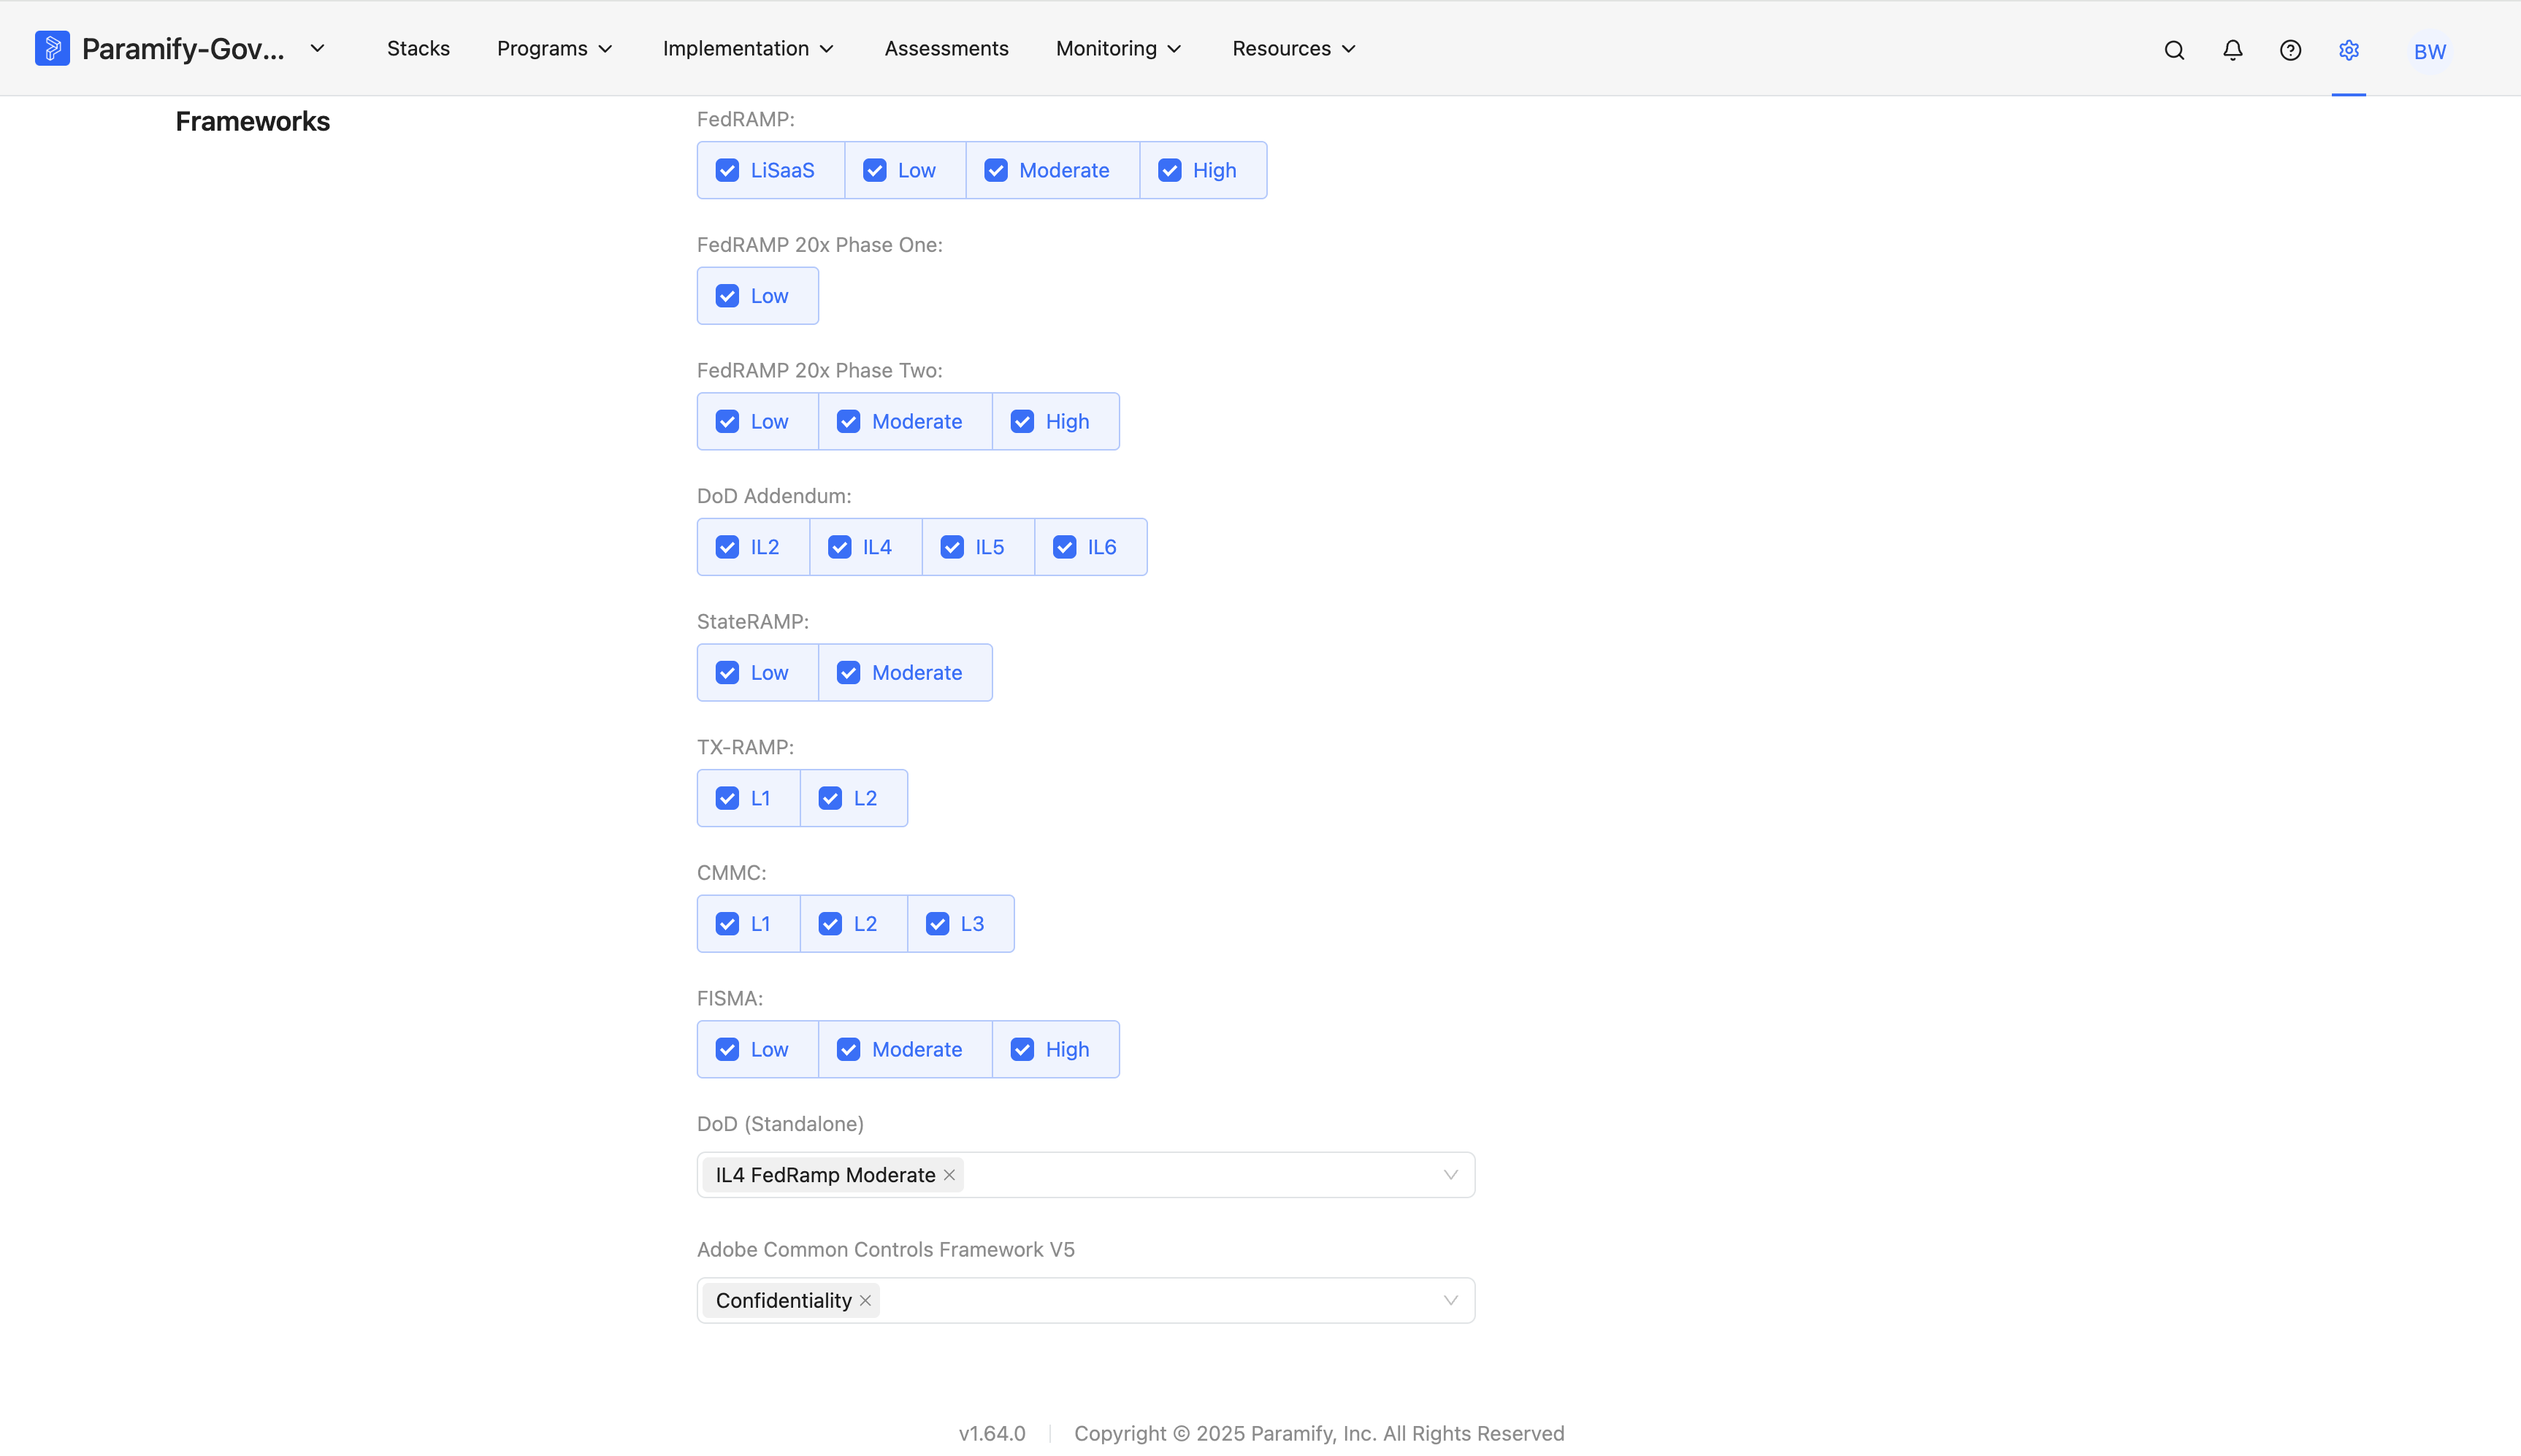2521x1456 pixels.
Task: Toggle FedRAMP High checkbox
Action: tap(1169, 171)
